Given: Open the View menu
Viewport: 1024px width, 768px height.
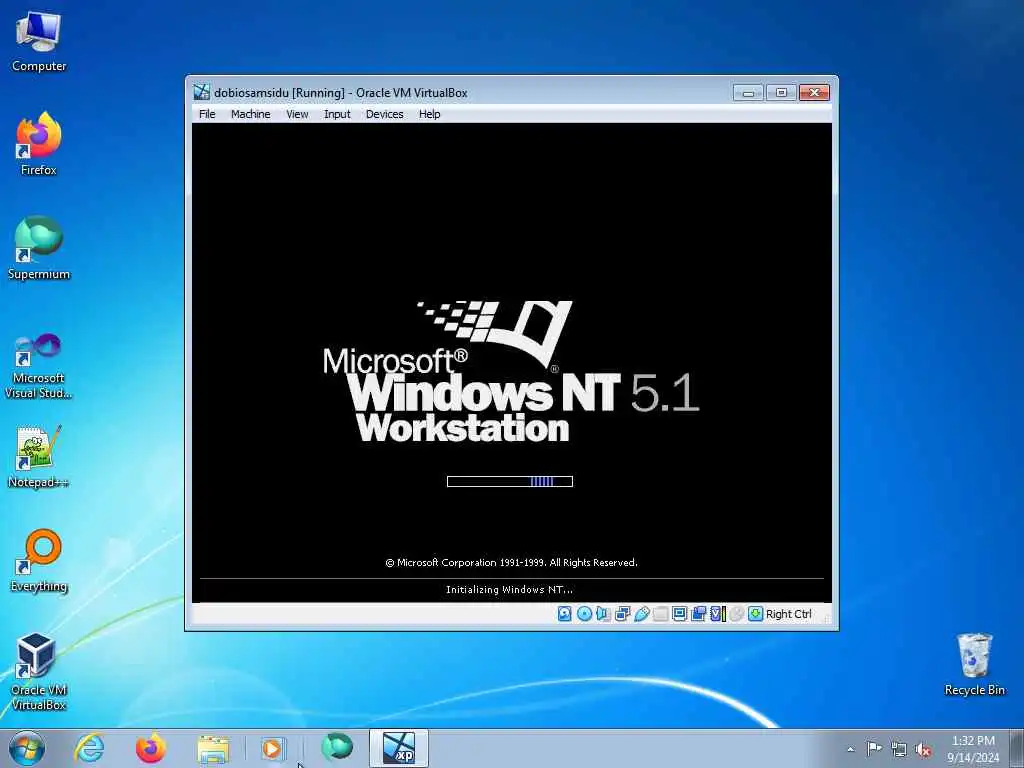Looking at the screenshot, I should pyautogui.click(x=297, y=114).
